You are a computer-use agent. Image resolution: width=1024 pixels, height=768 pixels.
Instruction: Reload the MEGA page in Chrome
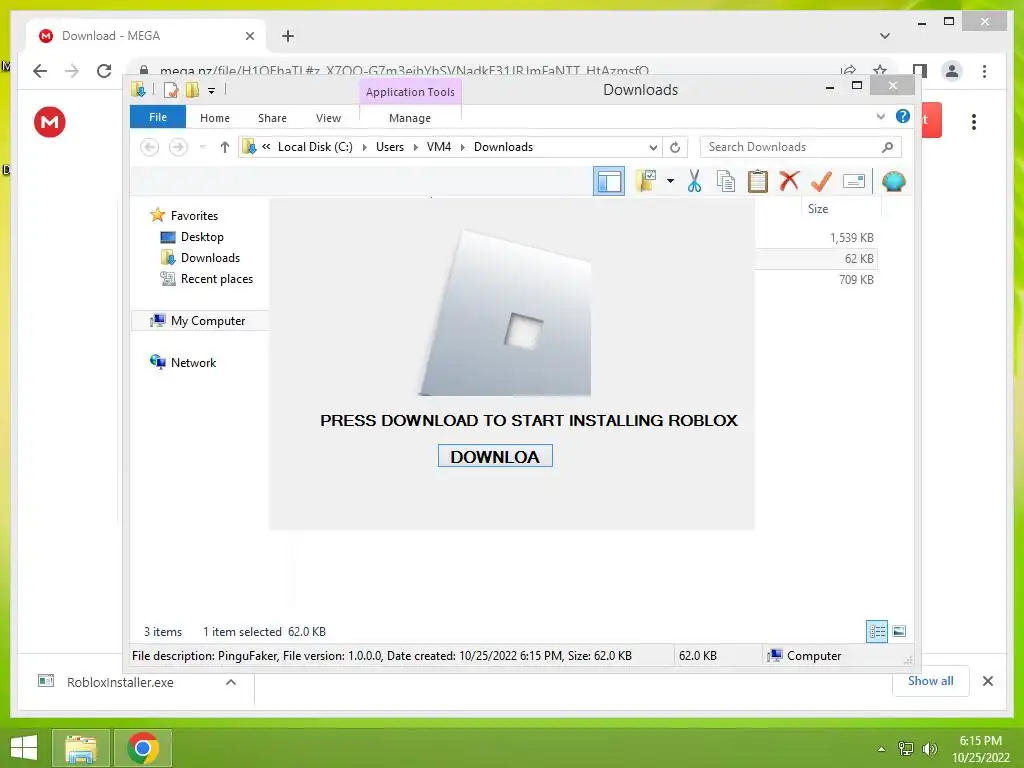(x=104, y=71)
